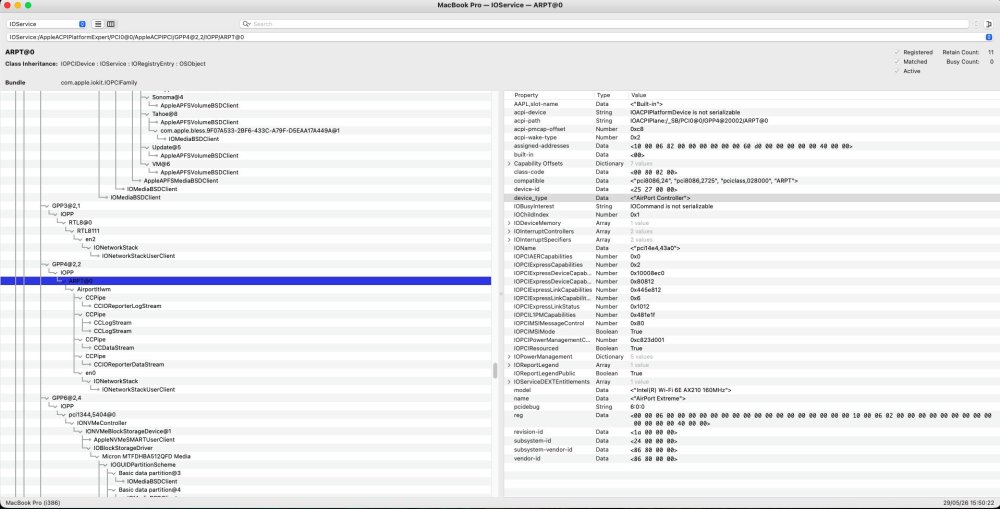Select the ARPT@0 tree row
This screenshot has width=1000, height=509.
pos(246,281)
